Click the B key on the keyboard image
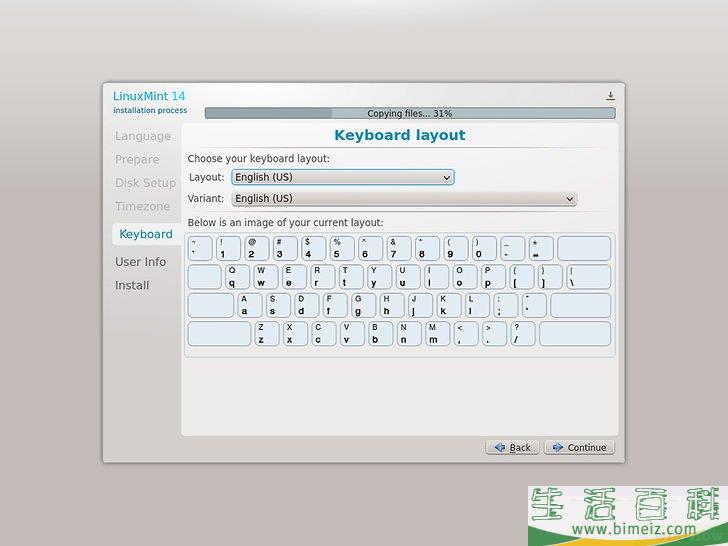Viewport: 728px width, 546px height. point(380,333)
